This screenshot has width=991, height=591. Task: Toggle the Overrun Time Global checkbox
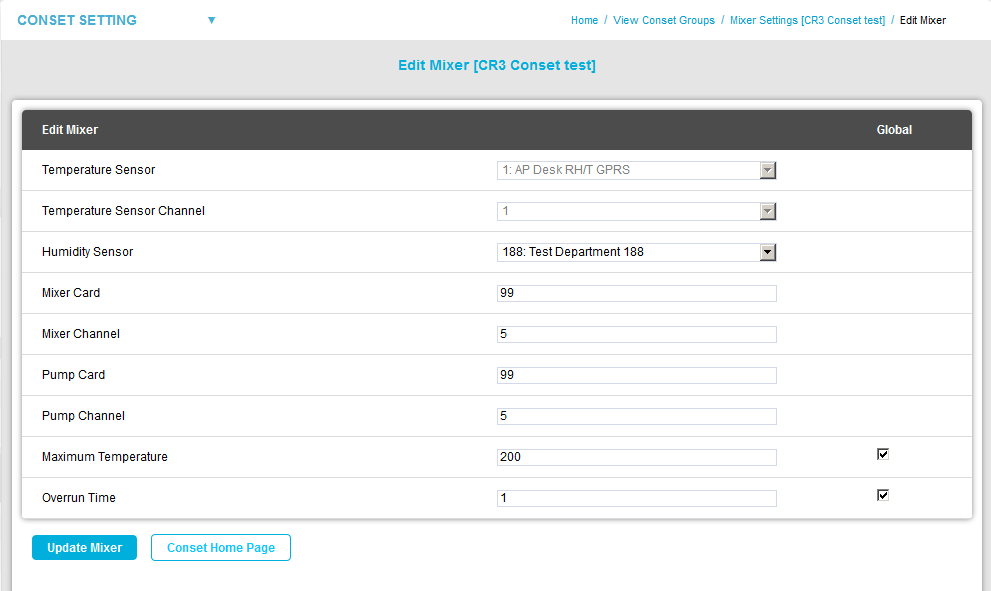coord(882,495)
